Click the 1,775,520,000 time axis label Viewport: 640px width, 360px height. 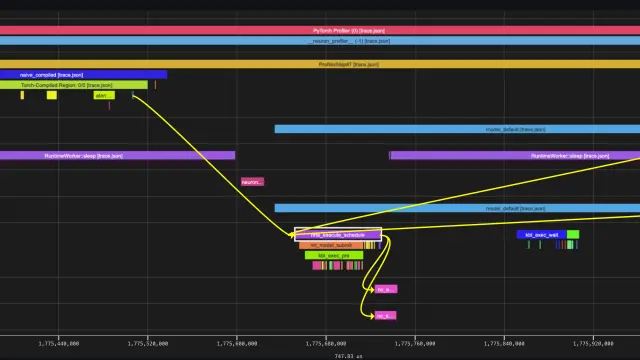click(148, 344)
